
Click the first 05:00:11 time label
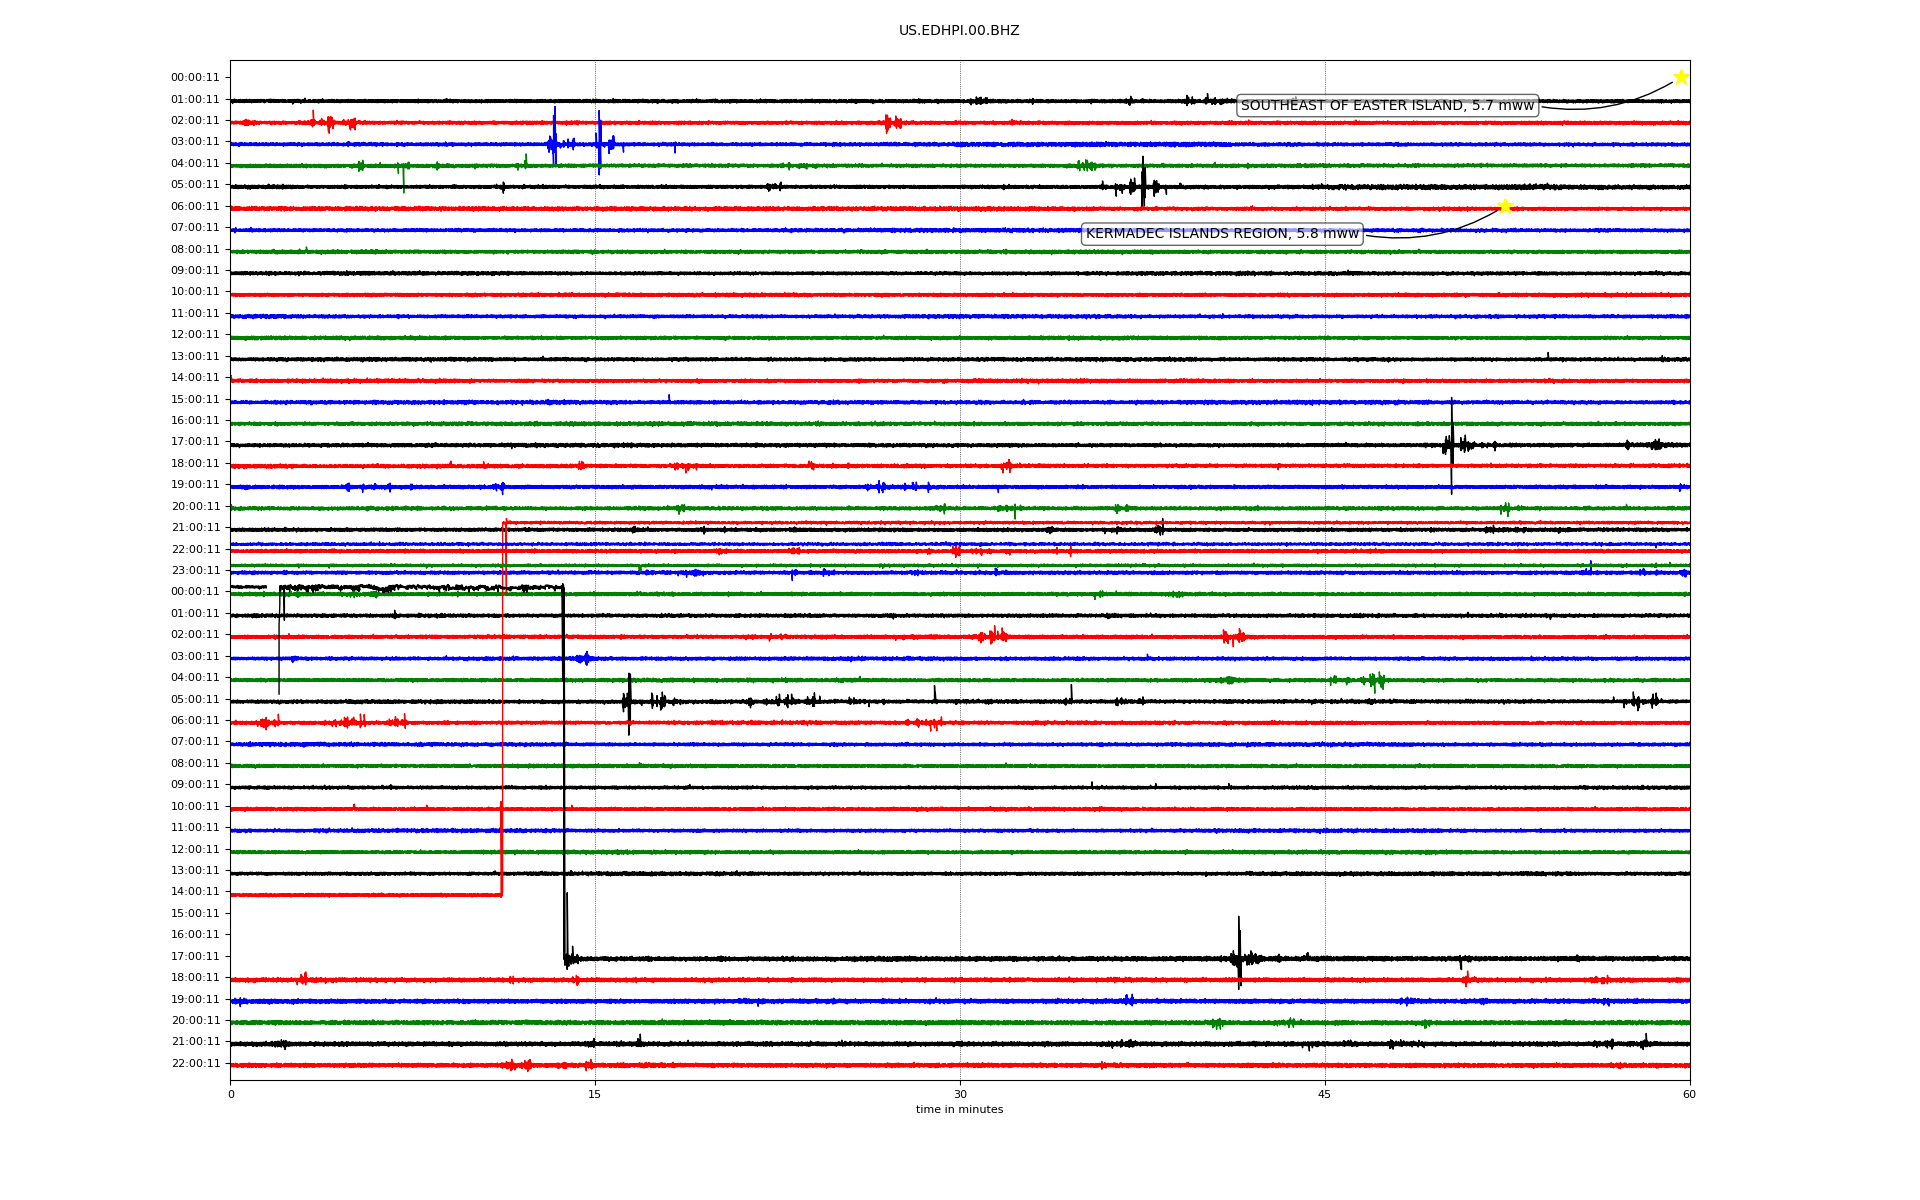pos(195,185)
